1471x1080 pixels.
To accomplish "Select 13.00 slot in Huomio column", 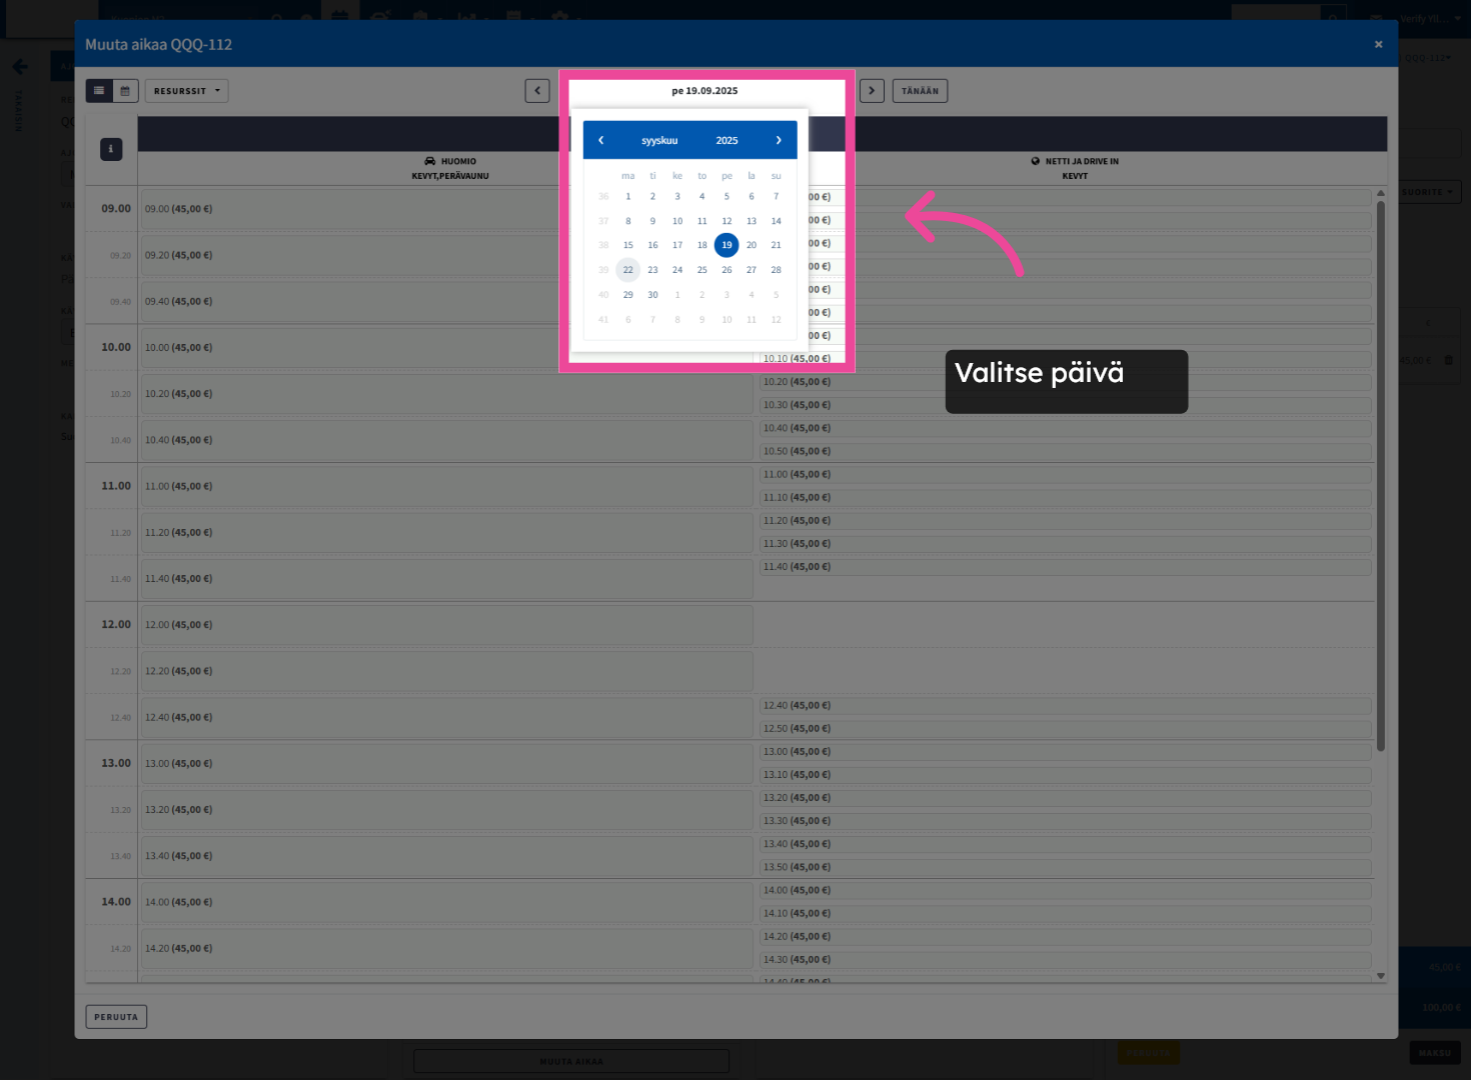I will click(446, 763).
